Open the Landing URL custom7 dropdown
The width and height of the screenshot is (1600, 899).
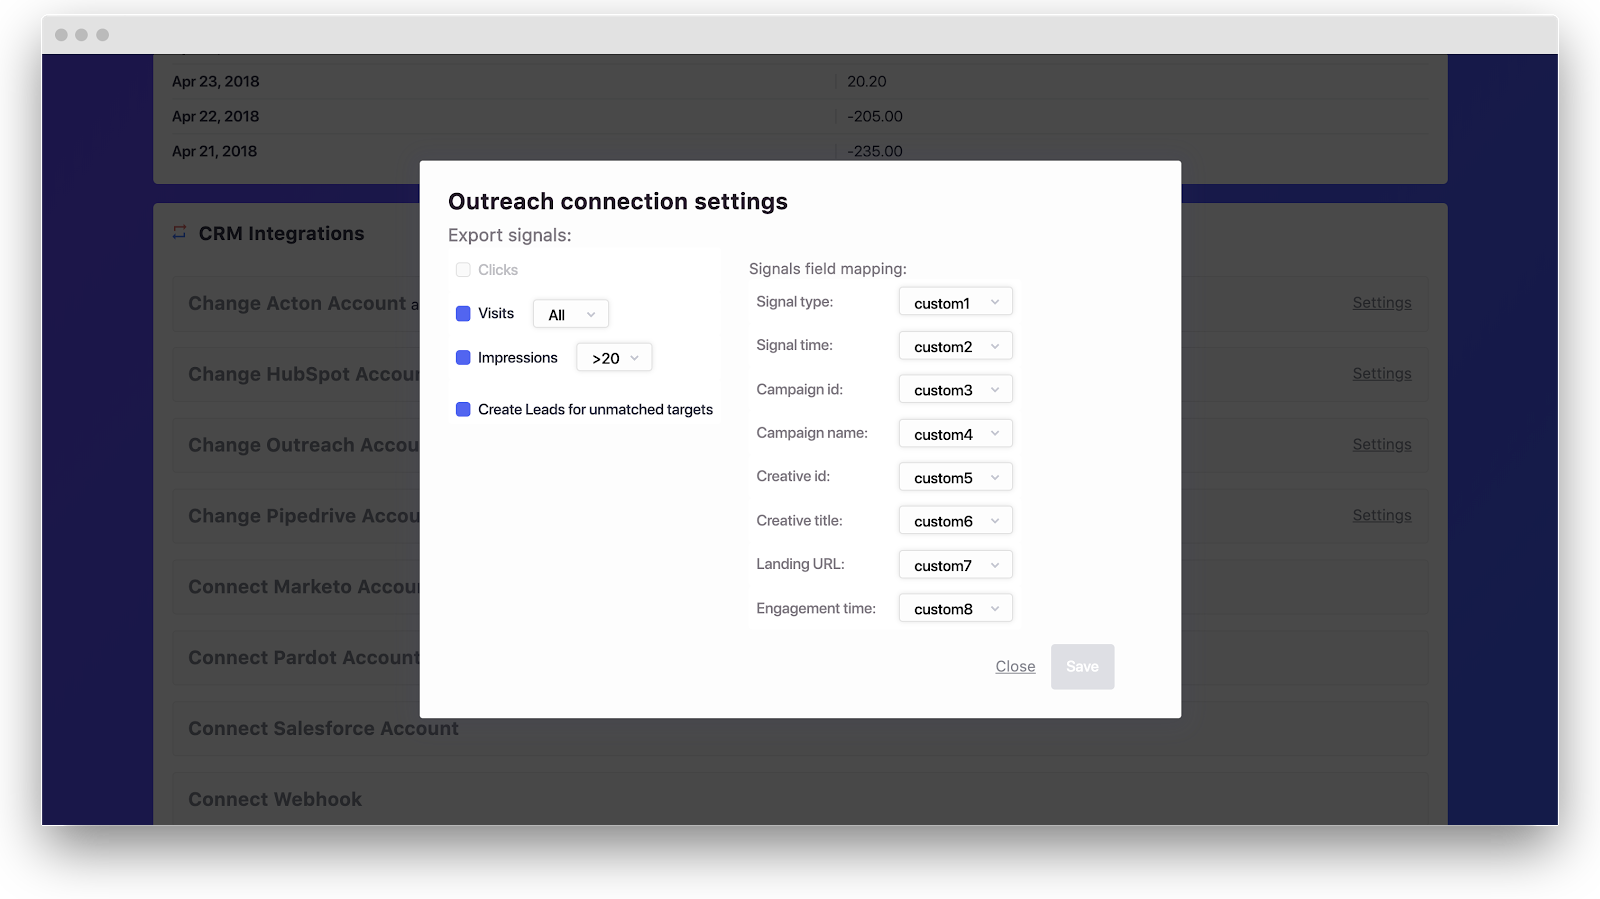pos(955,565)
